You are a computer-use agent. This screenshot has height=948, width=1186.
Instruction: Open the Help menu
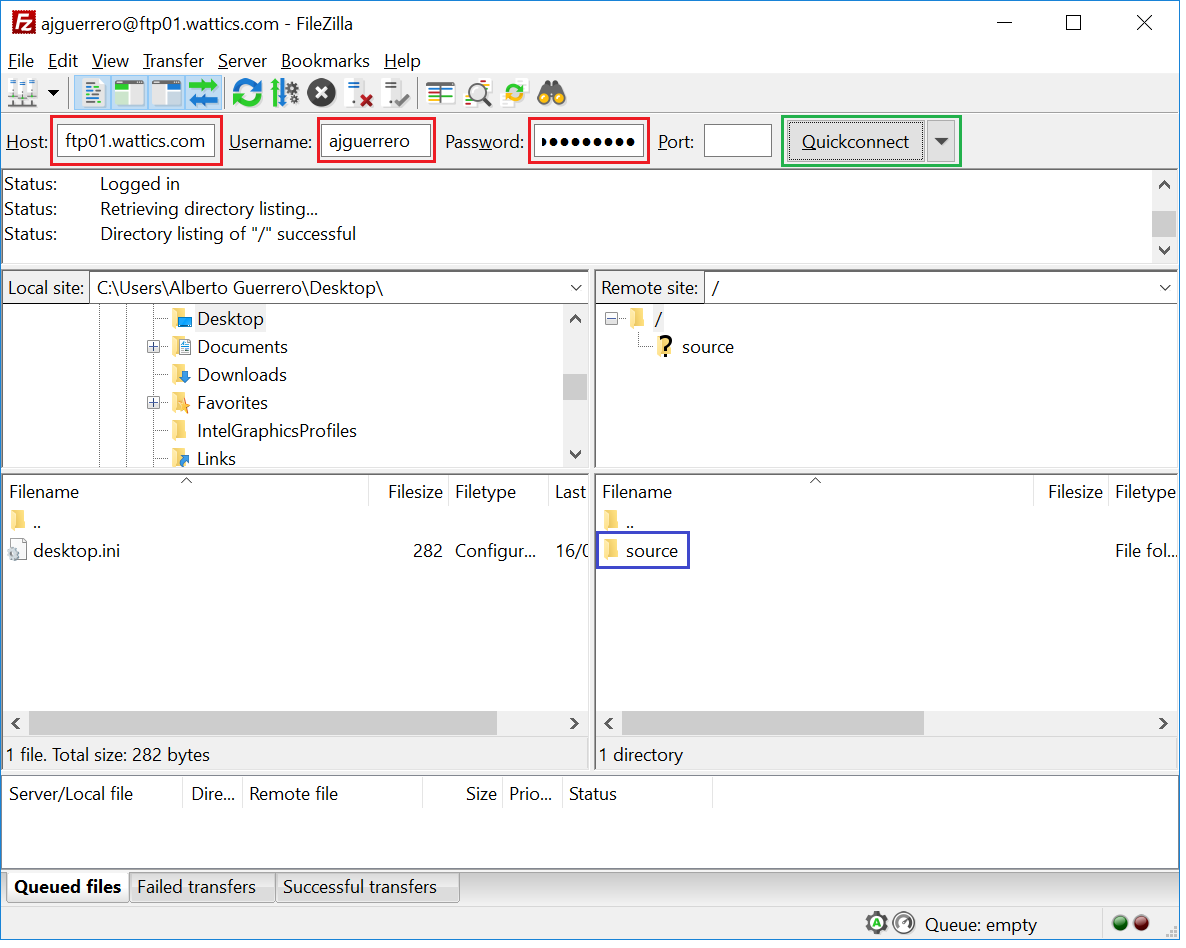(402, 61)
